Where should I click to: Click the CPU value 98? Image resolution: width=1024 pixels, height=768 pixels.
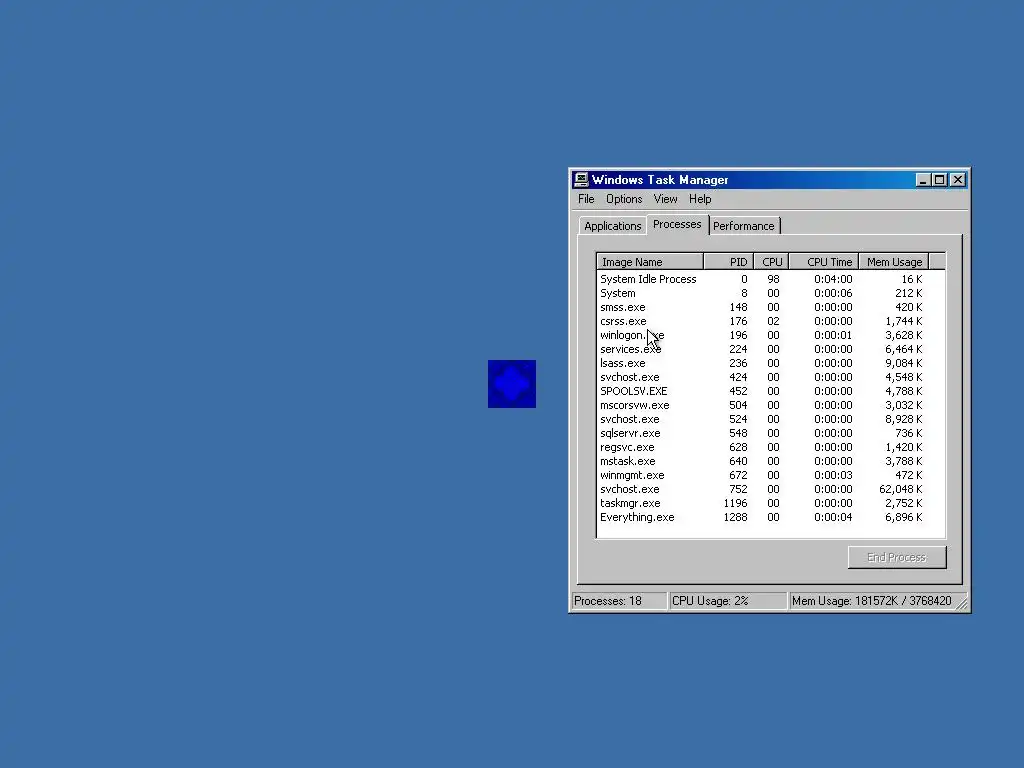pyautogui.click(x=773, y=279)
